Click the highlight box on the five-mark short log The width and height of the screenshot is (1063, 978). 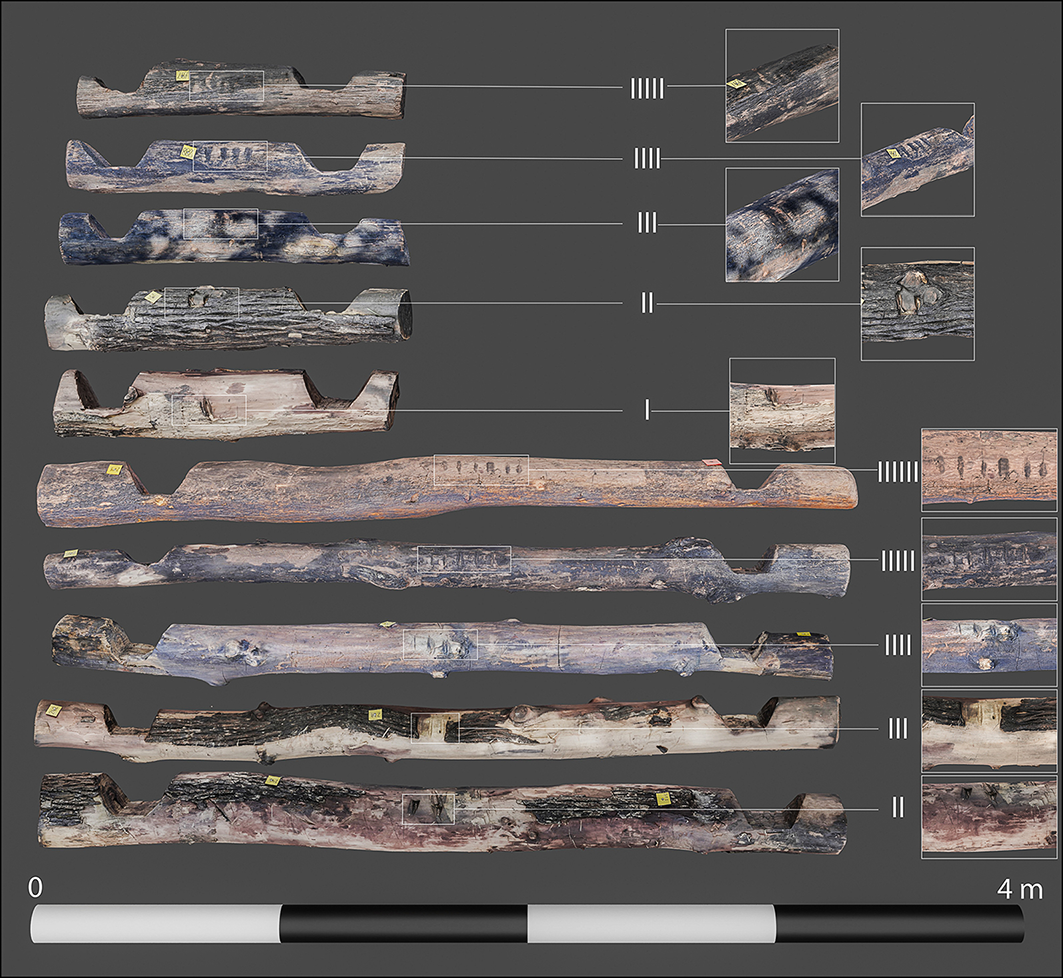(x=226, y=86)
